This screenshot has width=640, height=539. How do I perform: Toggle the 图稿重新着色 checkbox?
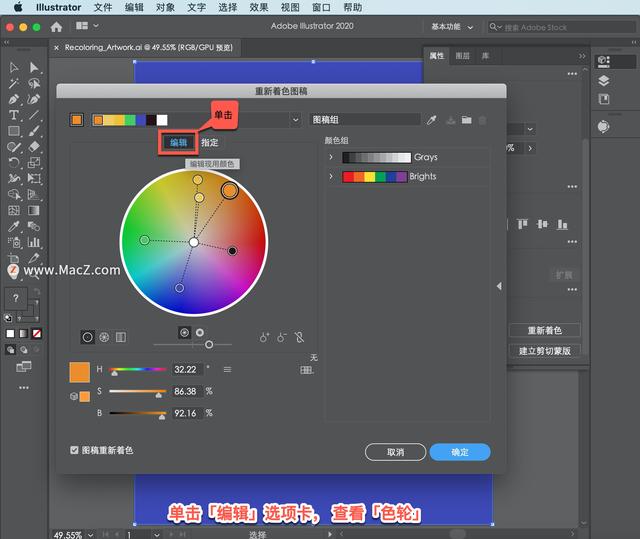point(75,450)
